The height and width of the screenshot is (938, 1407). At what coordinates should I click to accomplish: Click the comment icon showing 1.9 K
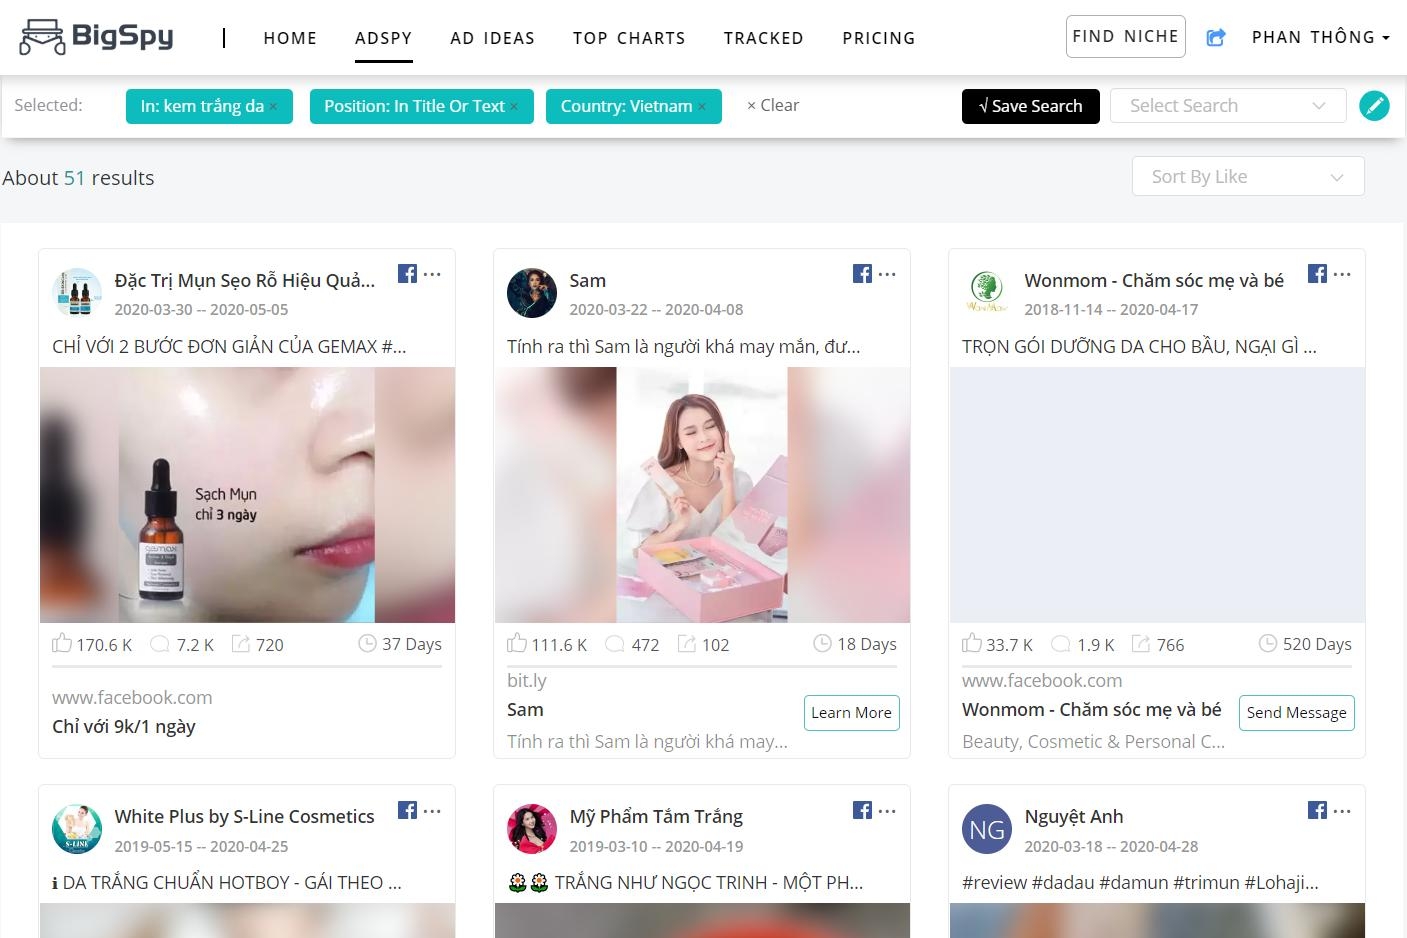(1061, 644)
